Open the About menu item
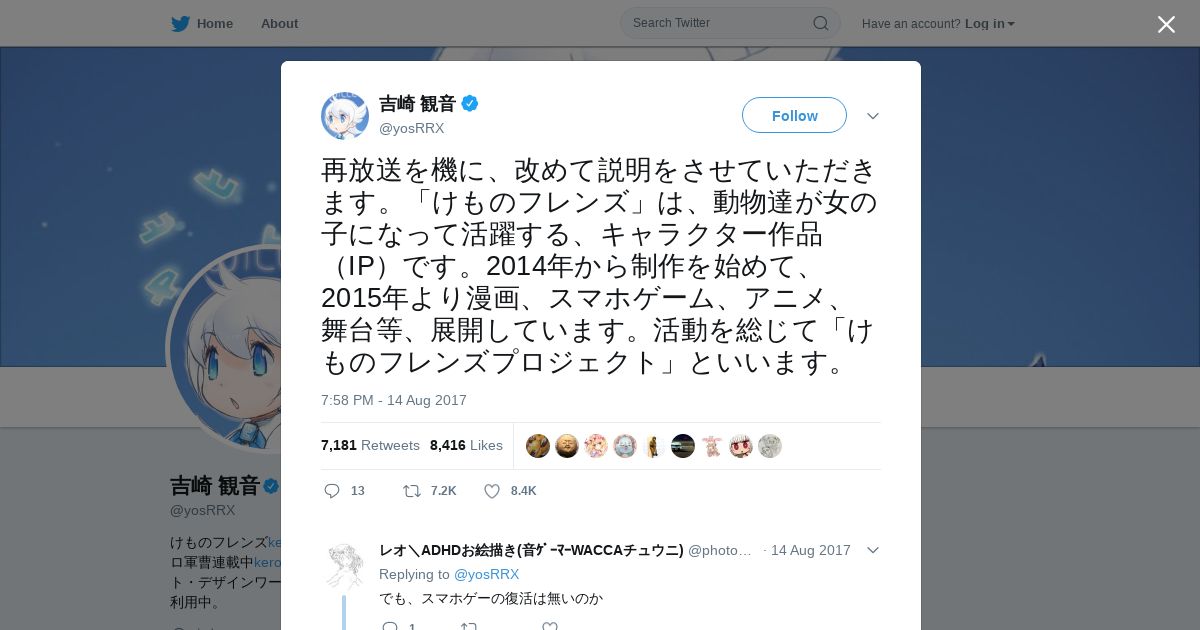Image resolution: width=1200 pixels, height=630 pixels. pos(279,23)
